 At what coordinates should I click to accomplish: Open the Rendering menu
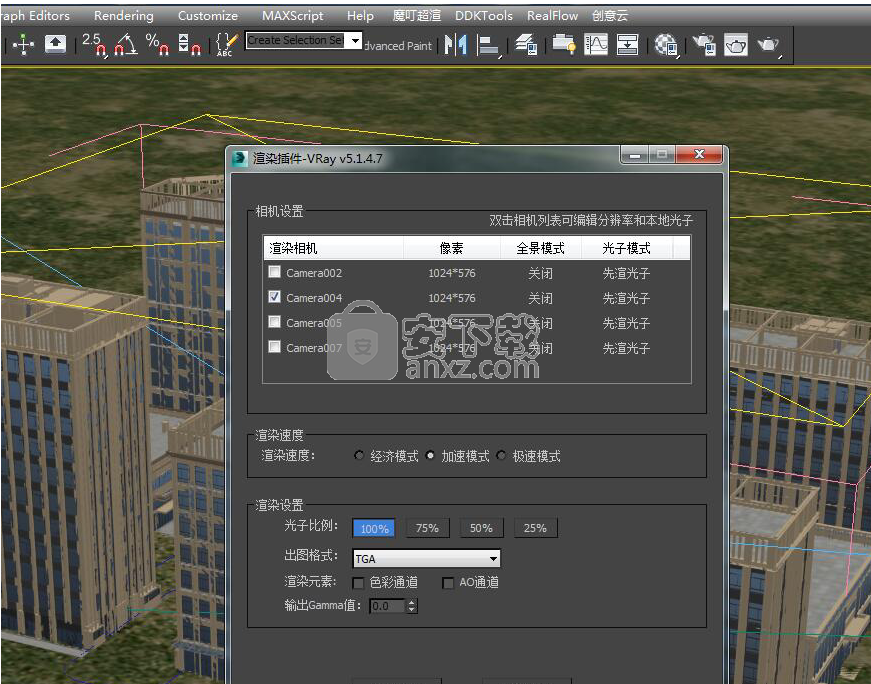point(123,15)
